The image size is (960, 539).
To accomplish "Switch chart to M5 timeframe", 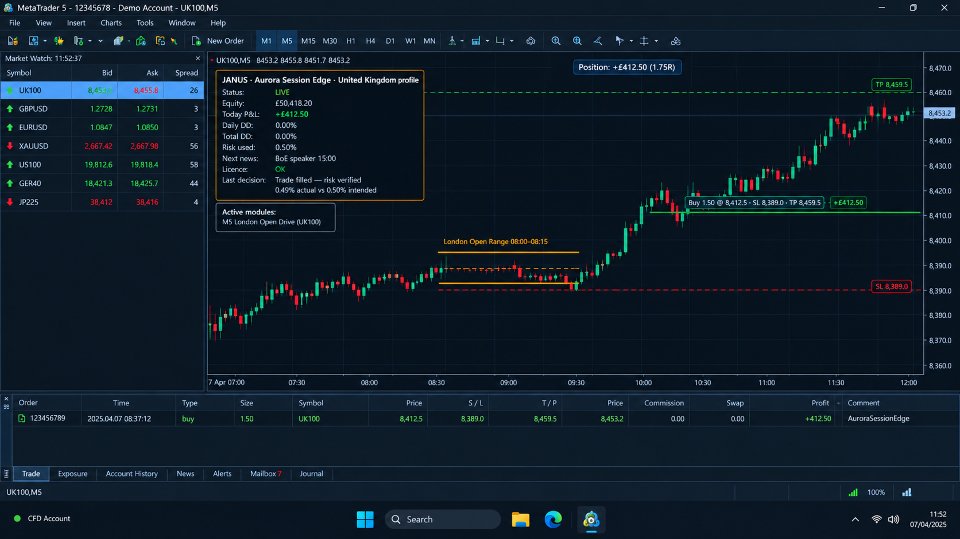I will coord(287,41).
